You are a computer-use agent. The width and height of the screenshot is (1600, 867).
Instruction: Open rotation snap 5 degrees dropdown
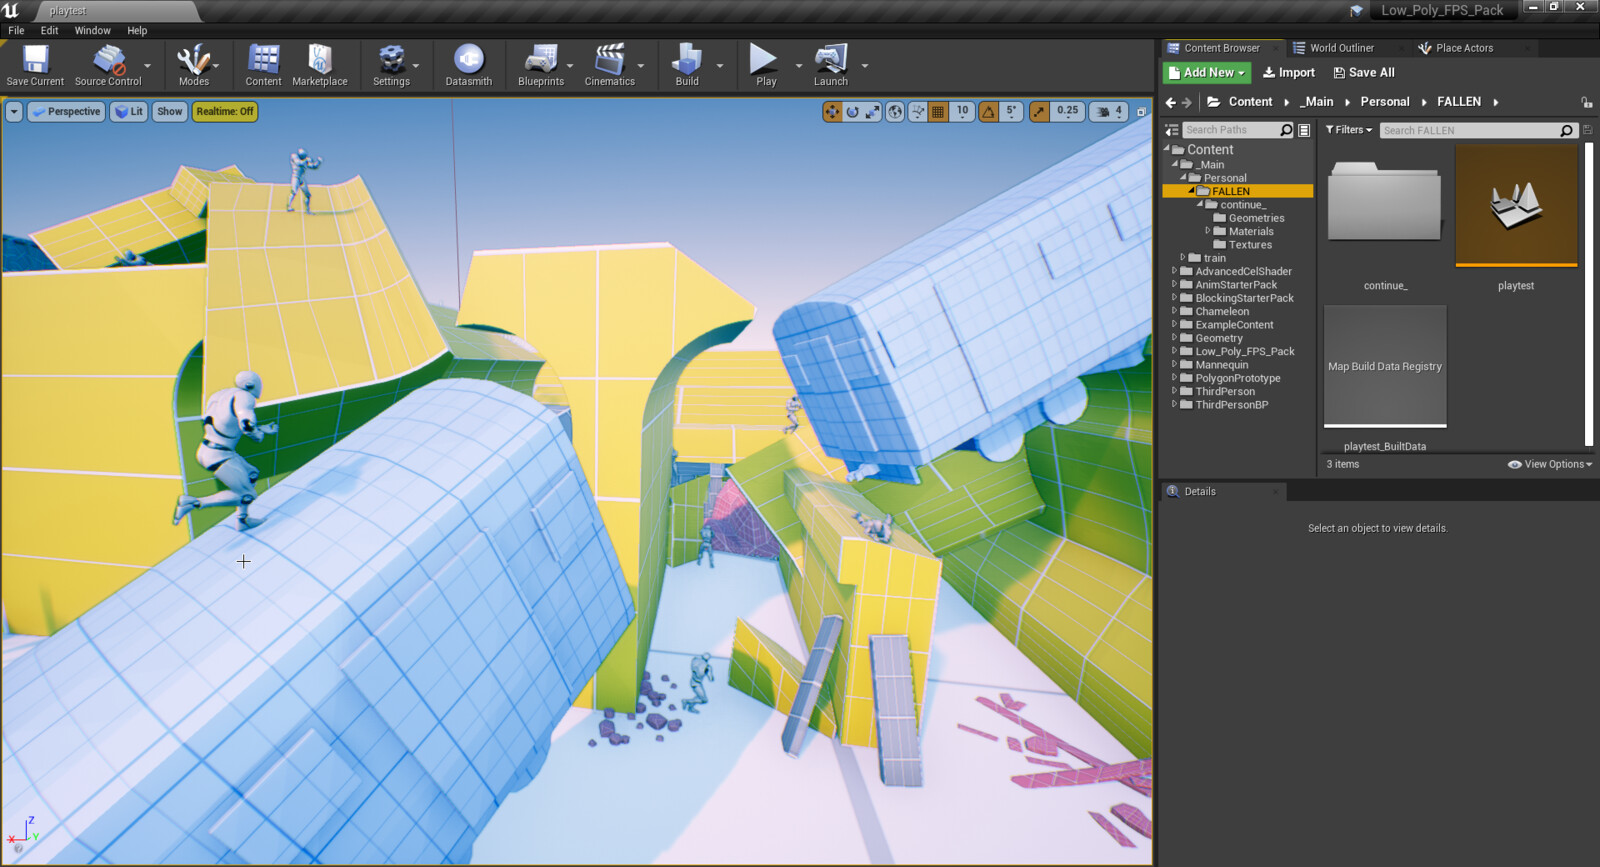pyautogui.click(x=1011, y=112)
